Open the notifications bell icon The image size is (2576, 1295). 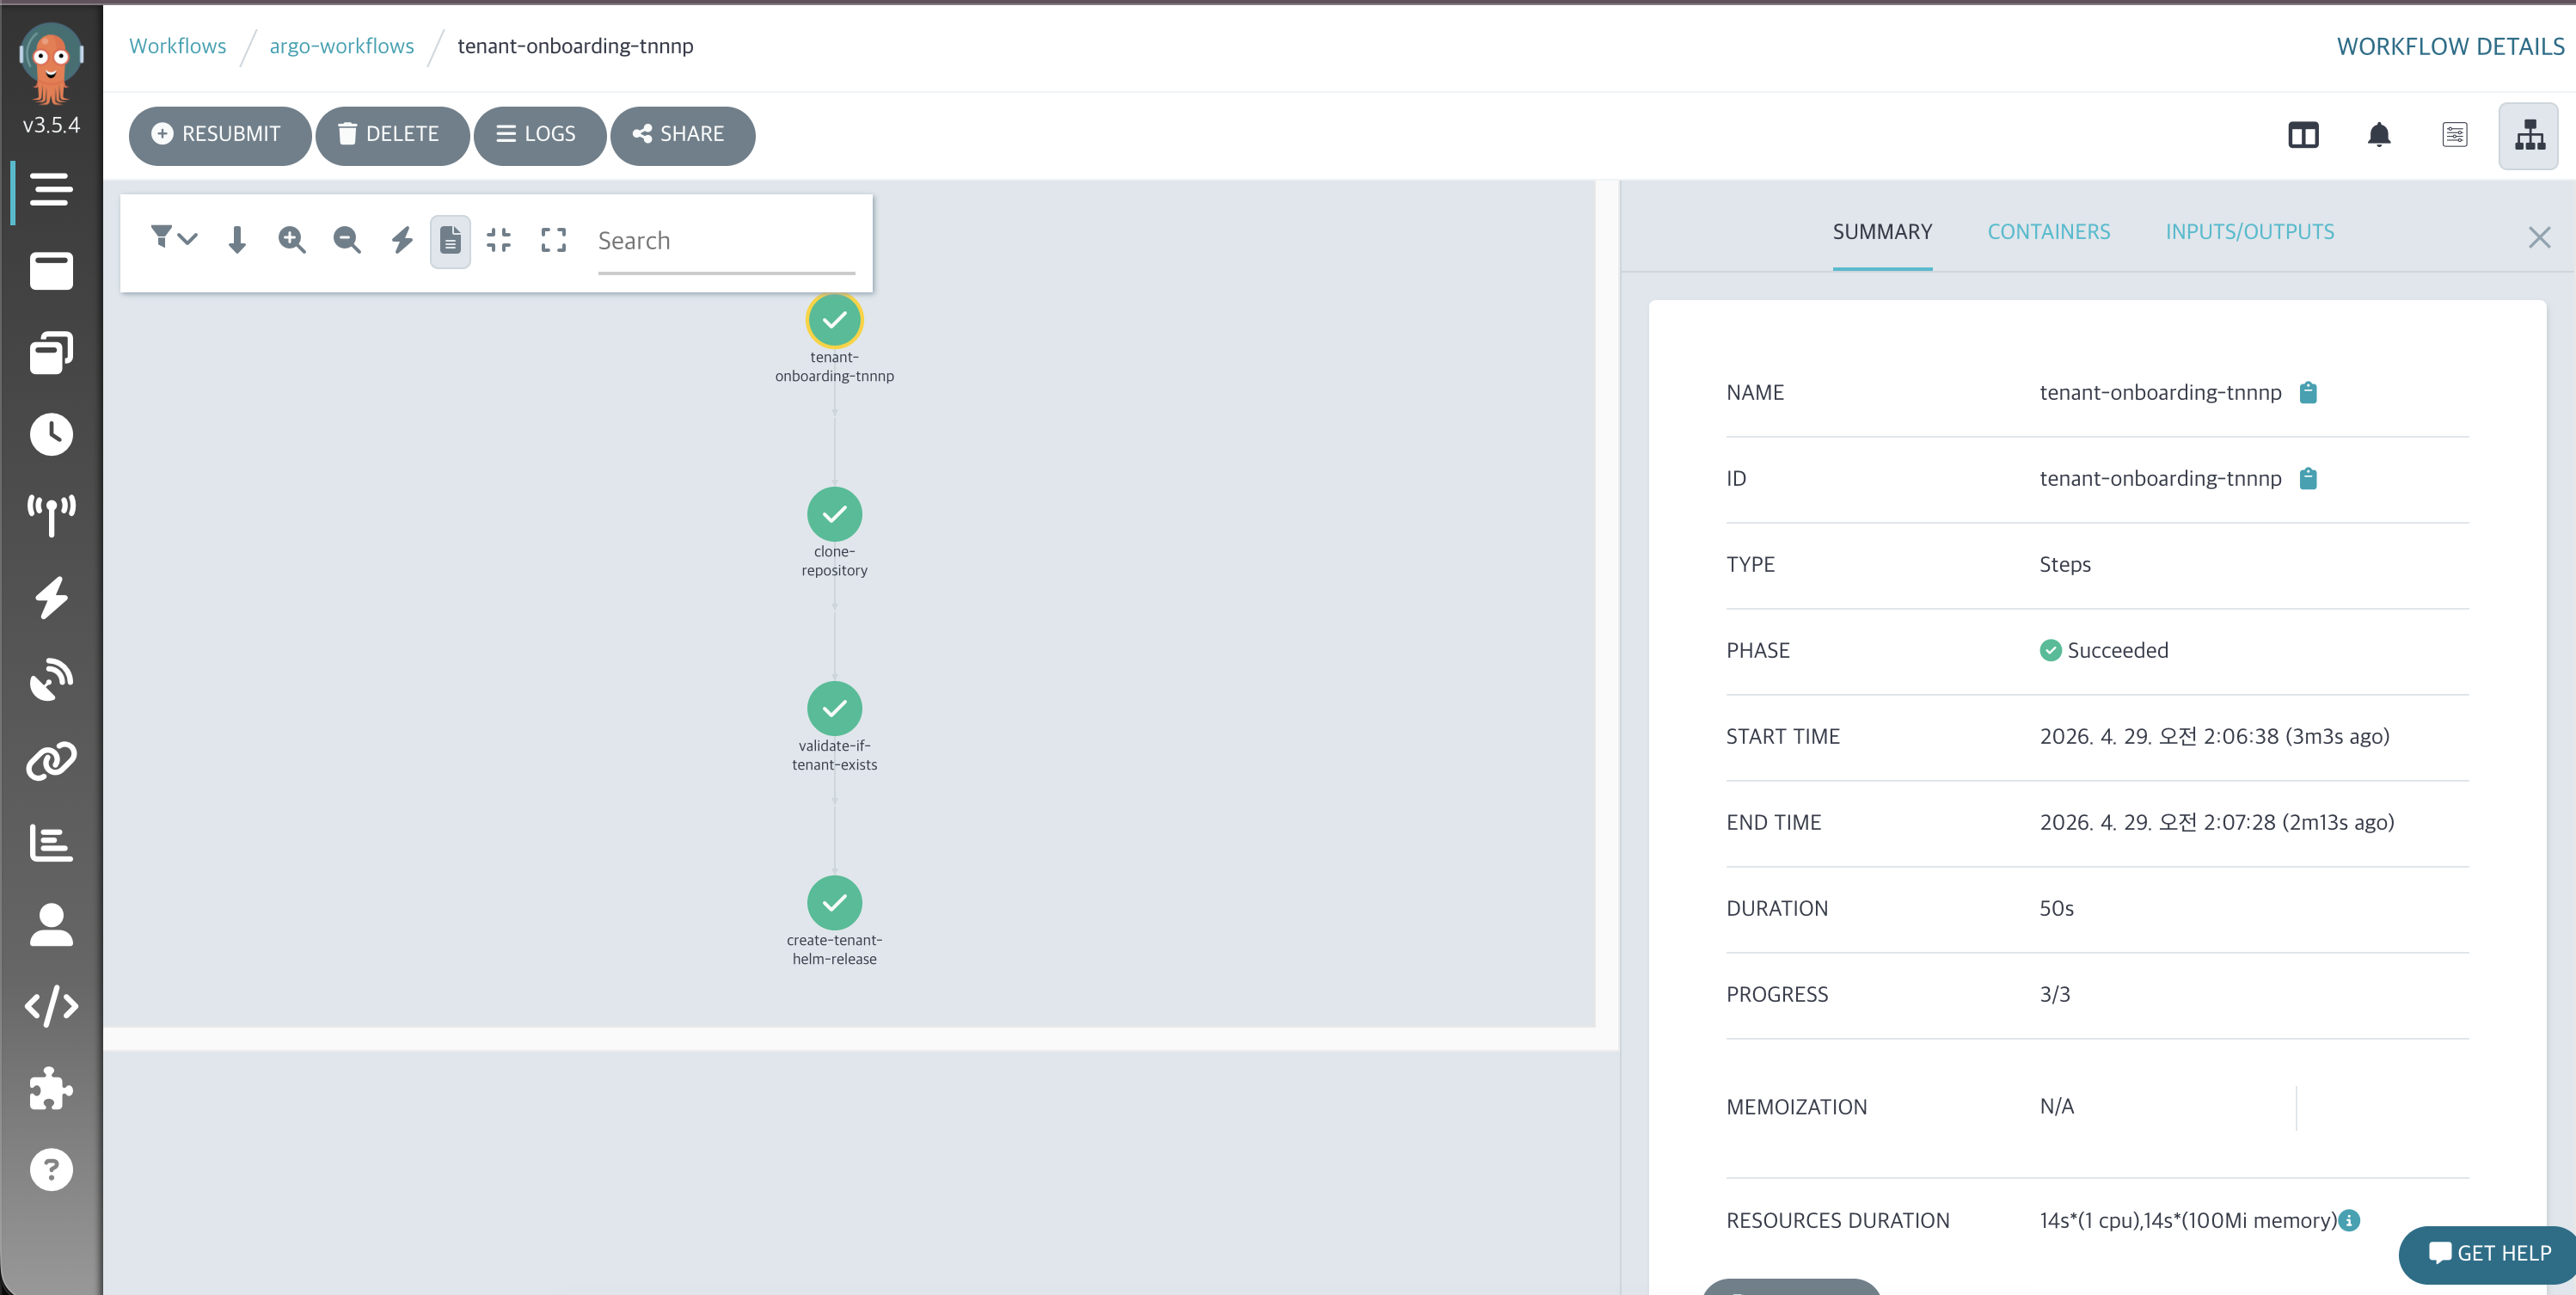point(2379,135)
